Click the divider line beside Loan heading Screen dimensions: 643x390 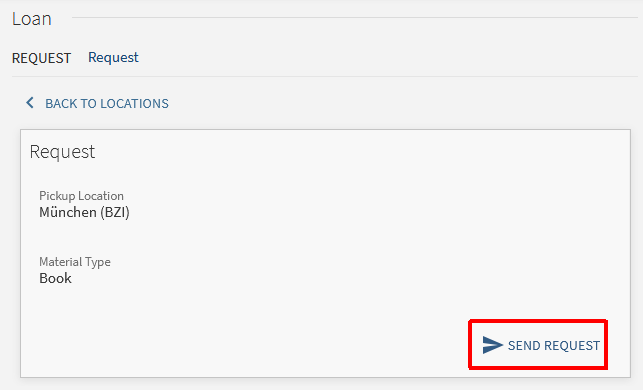(355, 18)
